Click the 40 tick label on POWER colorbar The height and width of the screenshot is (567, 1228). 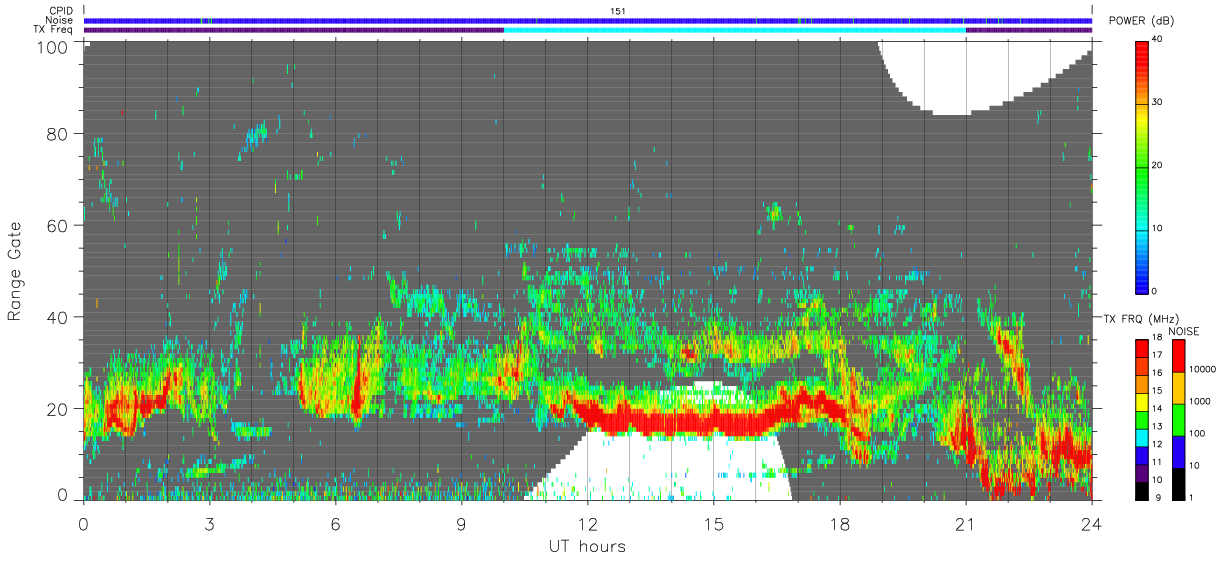[1158, 40]
